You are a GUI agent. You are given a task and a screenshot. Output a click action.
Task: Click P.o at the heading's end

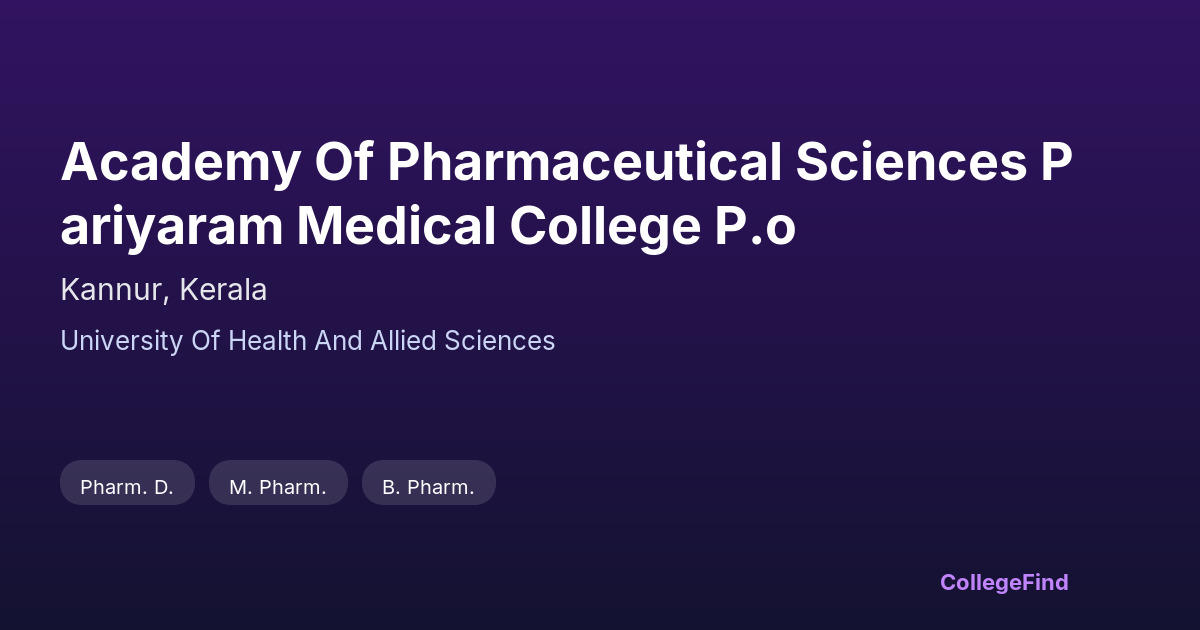(x=755, y=226)
